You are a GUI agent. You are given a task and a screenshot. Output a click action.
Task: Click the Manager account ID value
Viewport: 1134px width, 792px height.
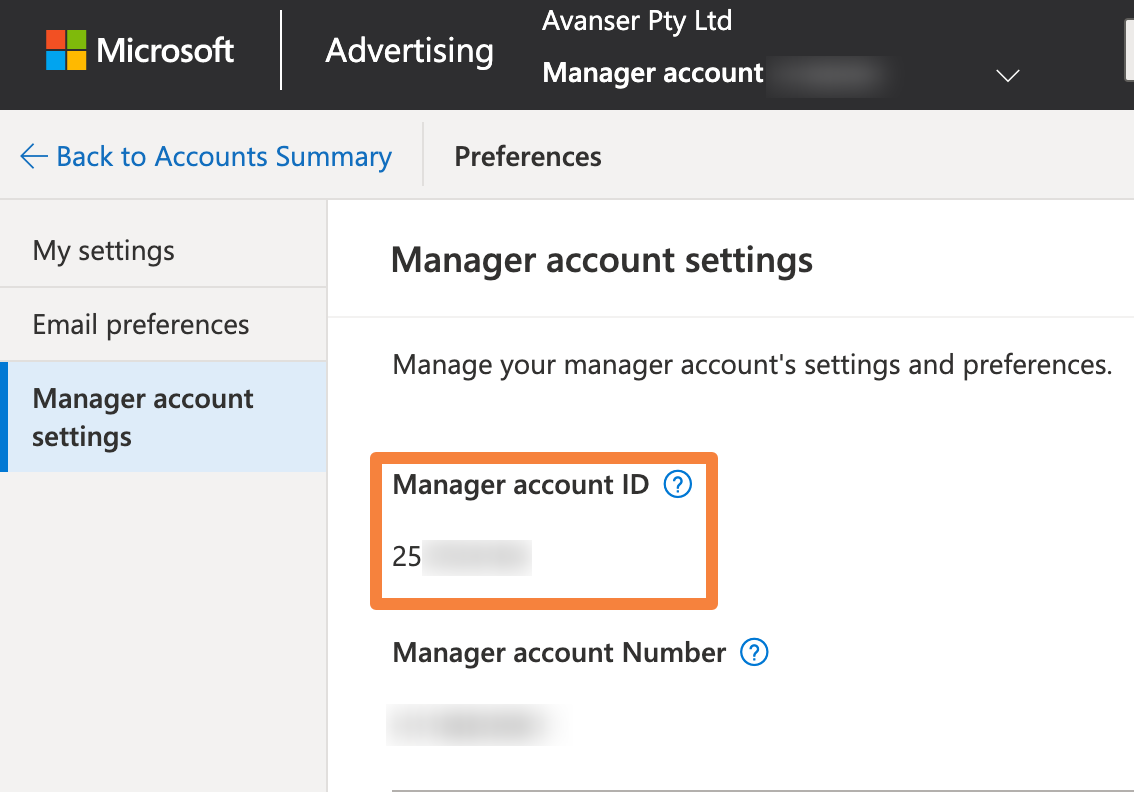coord(461,557)
